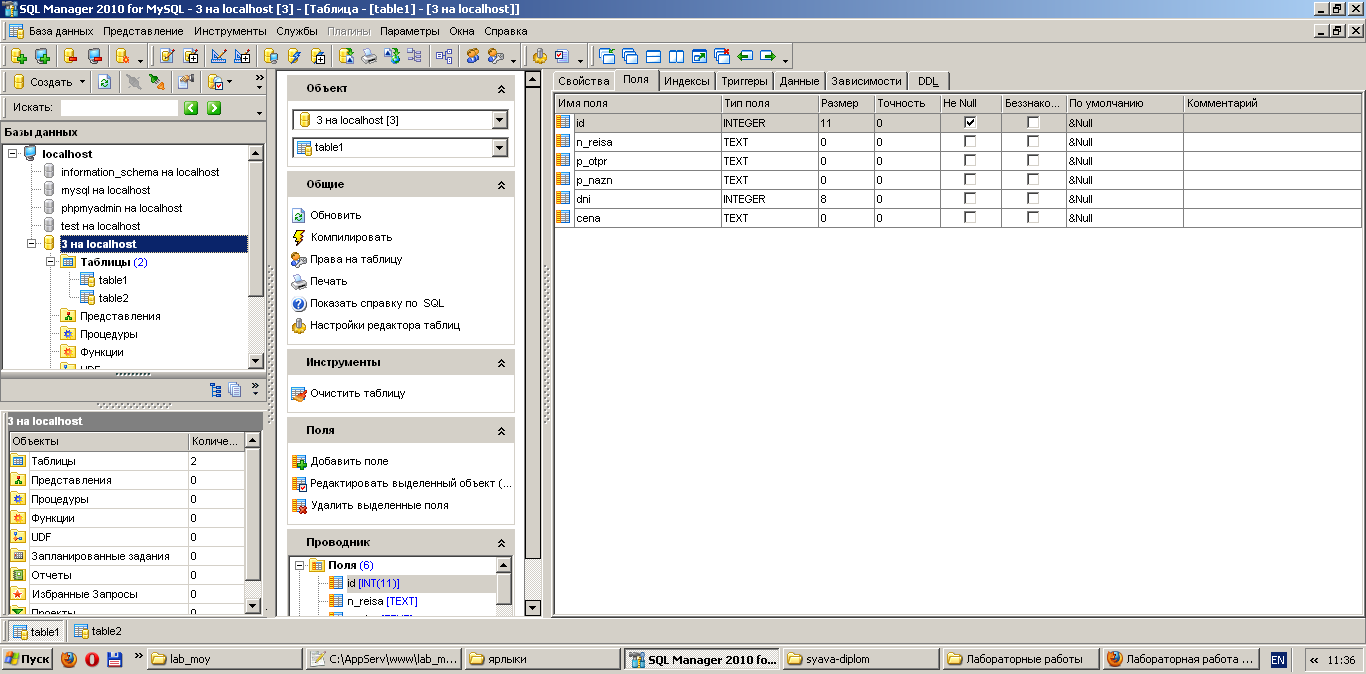This screenshot has width=1366, height=674.
Task: Collapse the Общие panel section
Action: click(x=501, y=185)
